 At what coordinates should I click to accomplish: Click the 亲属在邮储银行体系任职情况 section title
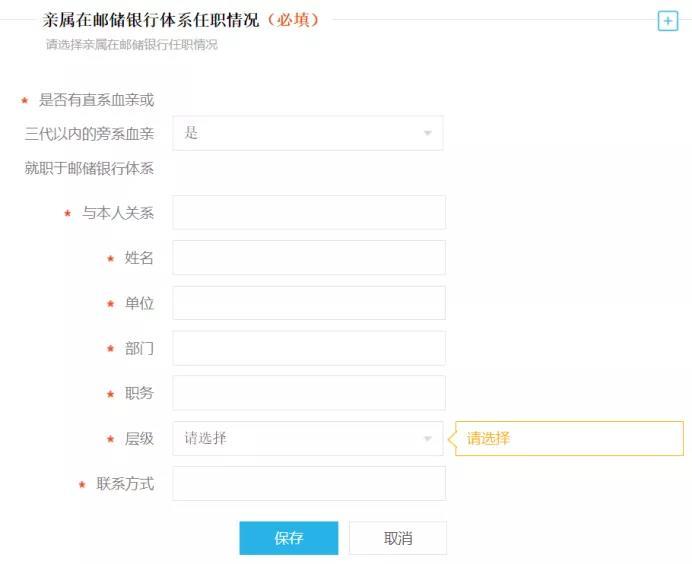(150, 19)
